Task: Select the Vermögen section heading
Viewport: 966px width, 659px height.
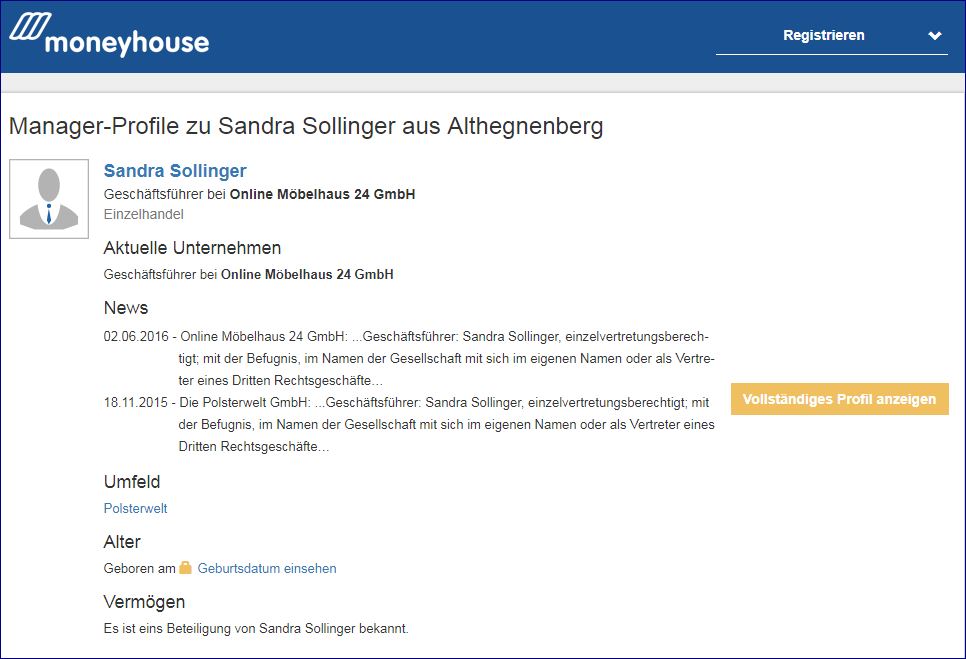Action: (144, 602)
